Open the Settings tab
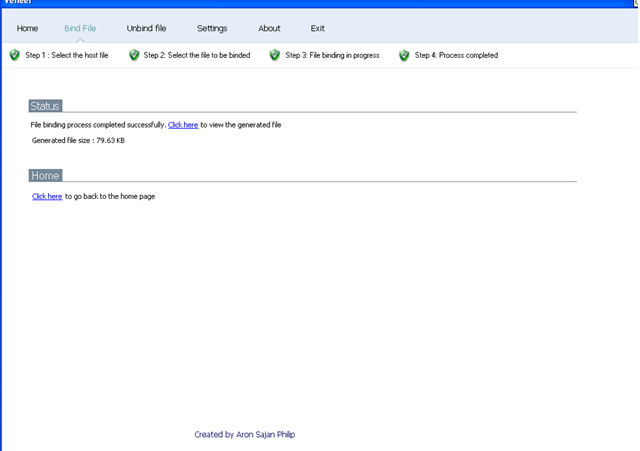 point(212,28)
